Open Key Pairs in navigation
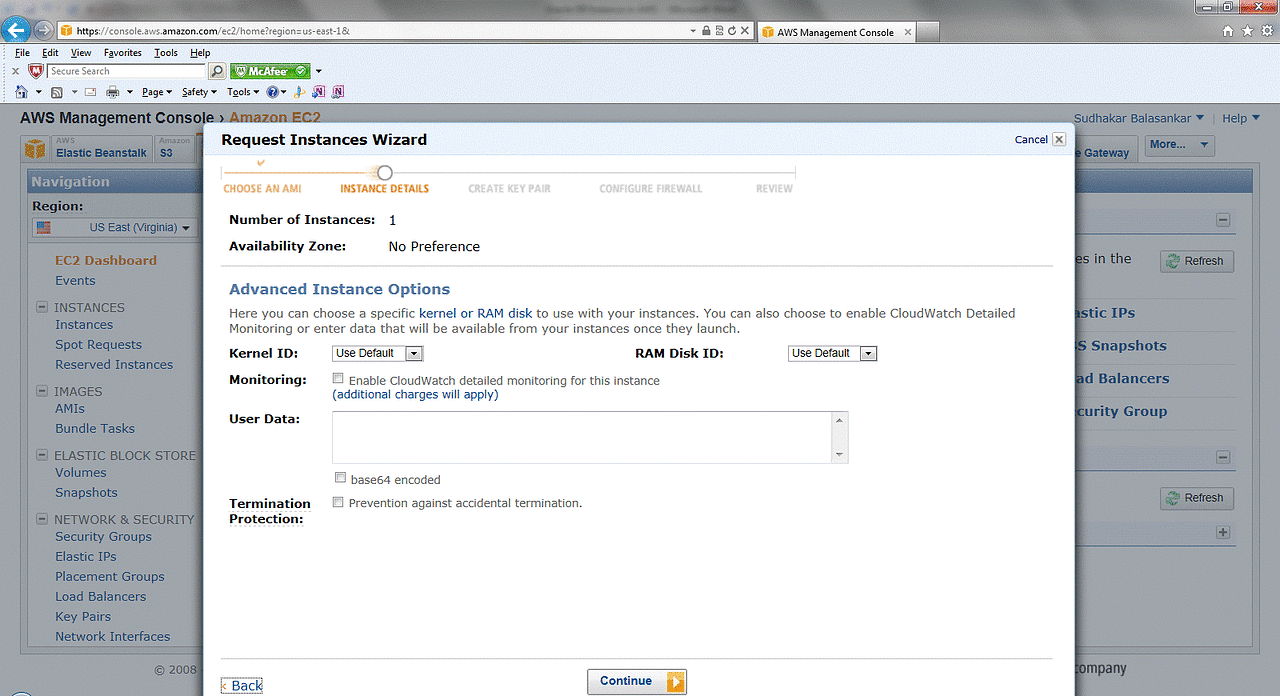The width and height of the screenshot is (1280, 696). [83, 617]
